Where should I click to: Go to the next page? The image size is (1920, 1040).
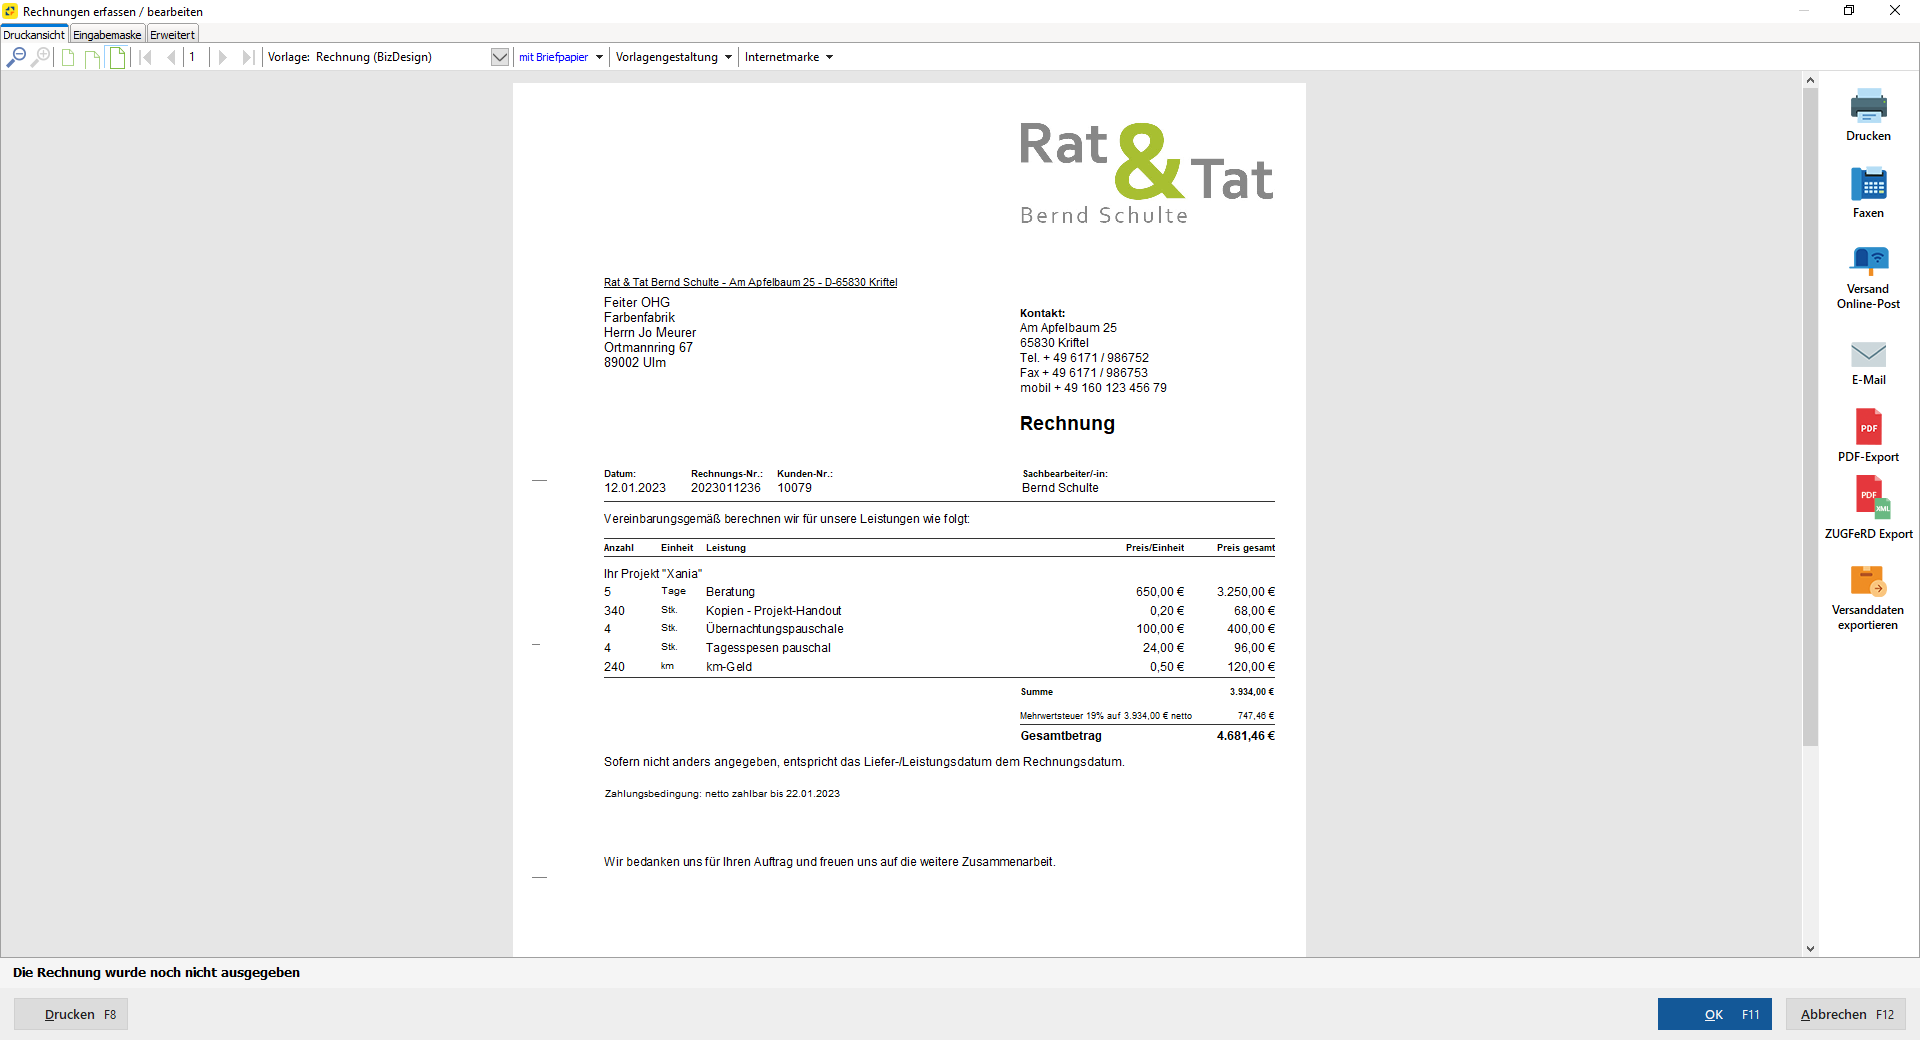(x=223, y=57)
